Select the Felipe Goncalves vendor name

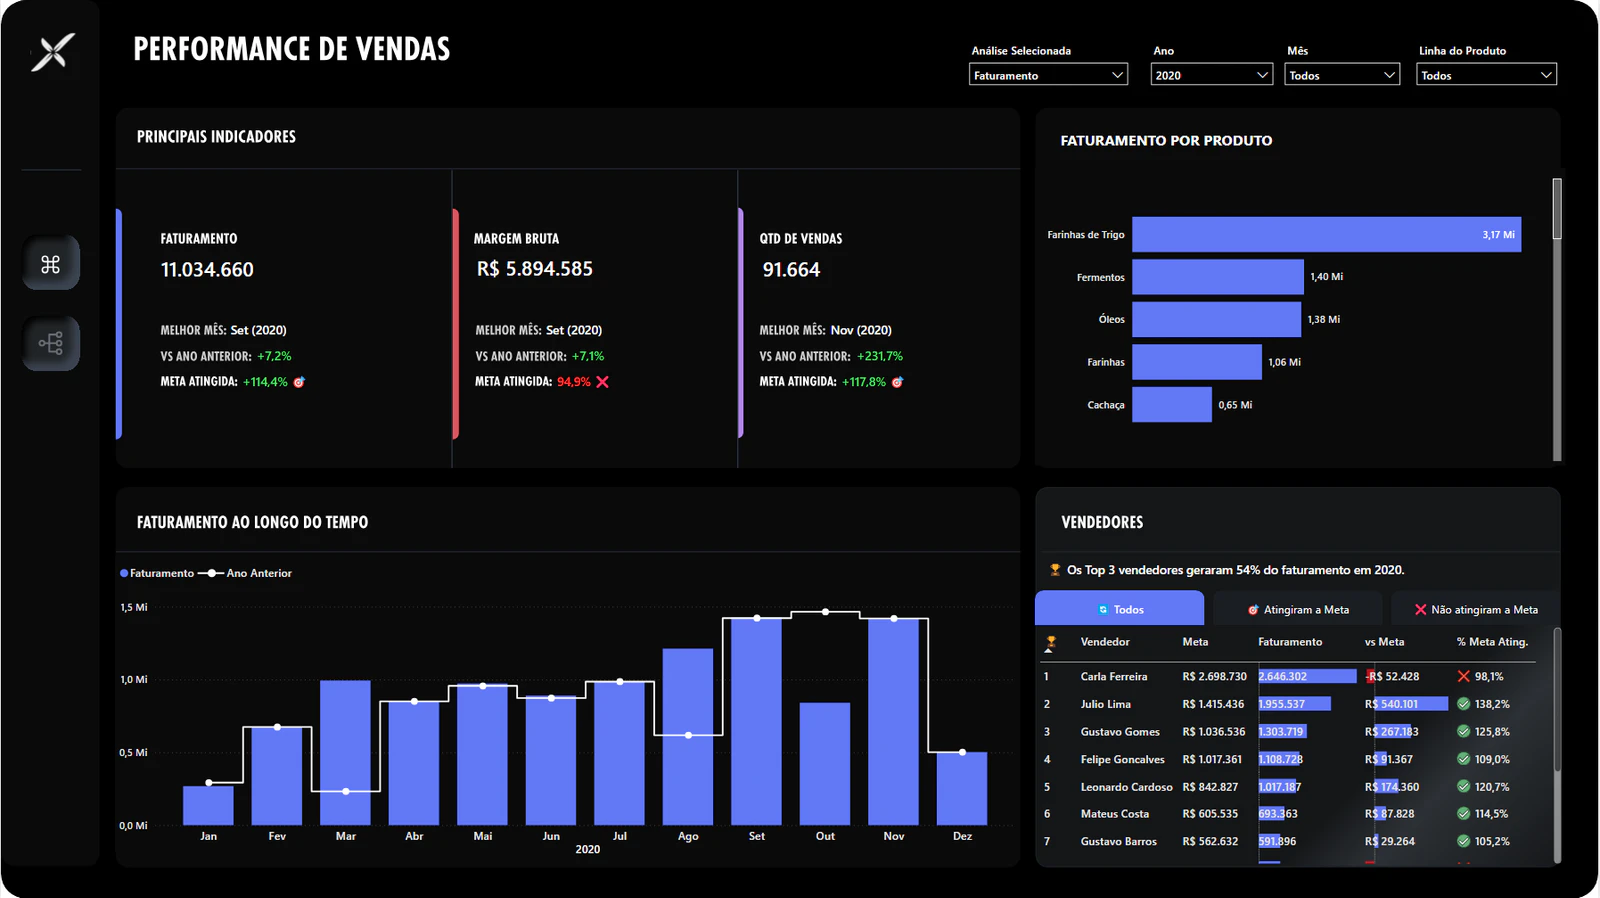1123,759
